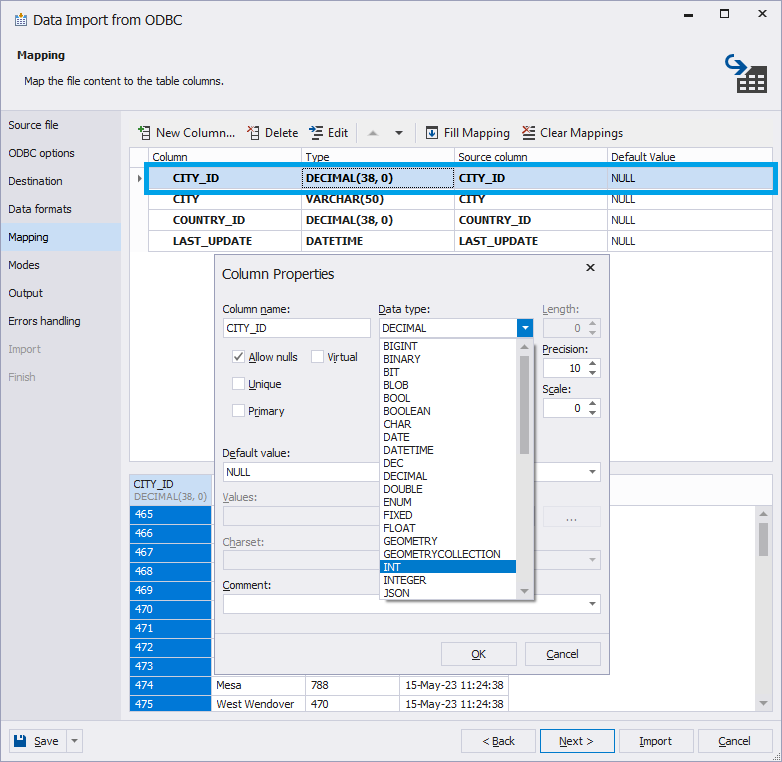
Task: Collapse the Data type dropdown arrow
Action: pos(525,328)
